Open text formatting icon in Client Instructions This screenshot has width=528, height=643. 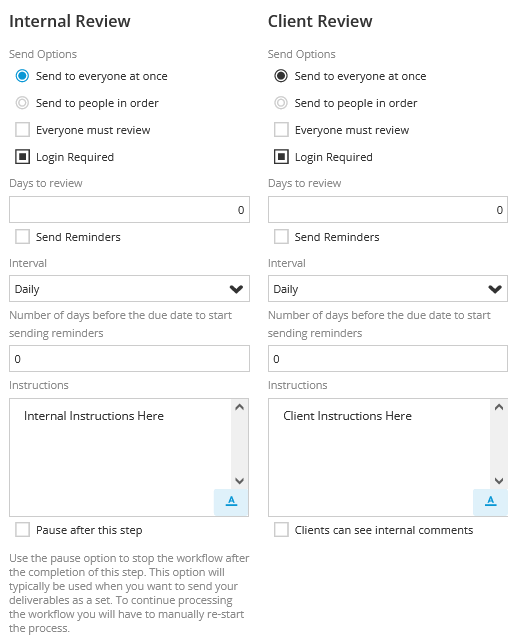(x=490, y=502)
